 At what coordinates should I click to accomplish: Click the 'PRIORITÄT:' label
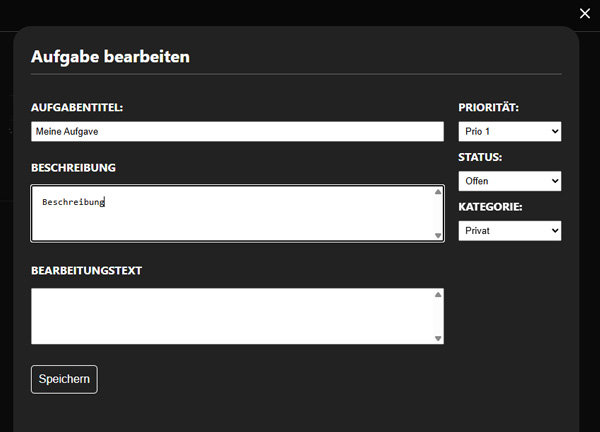(489, 107)
